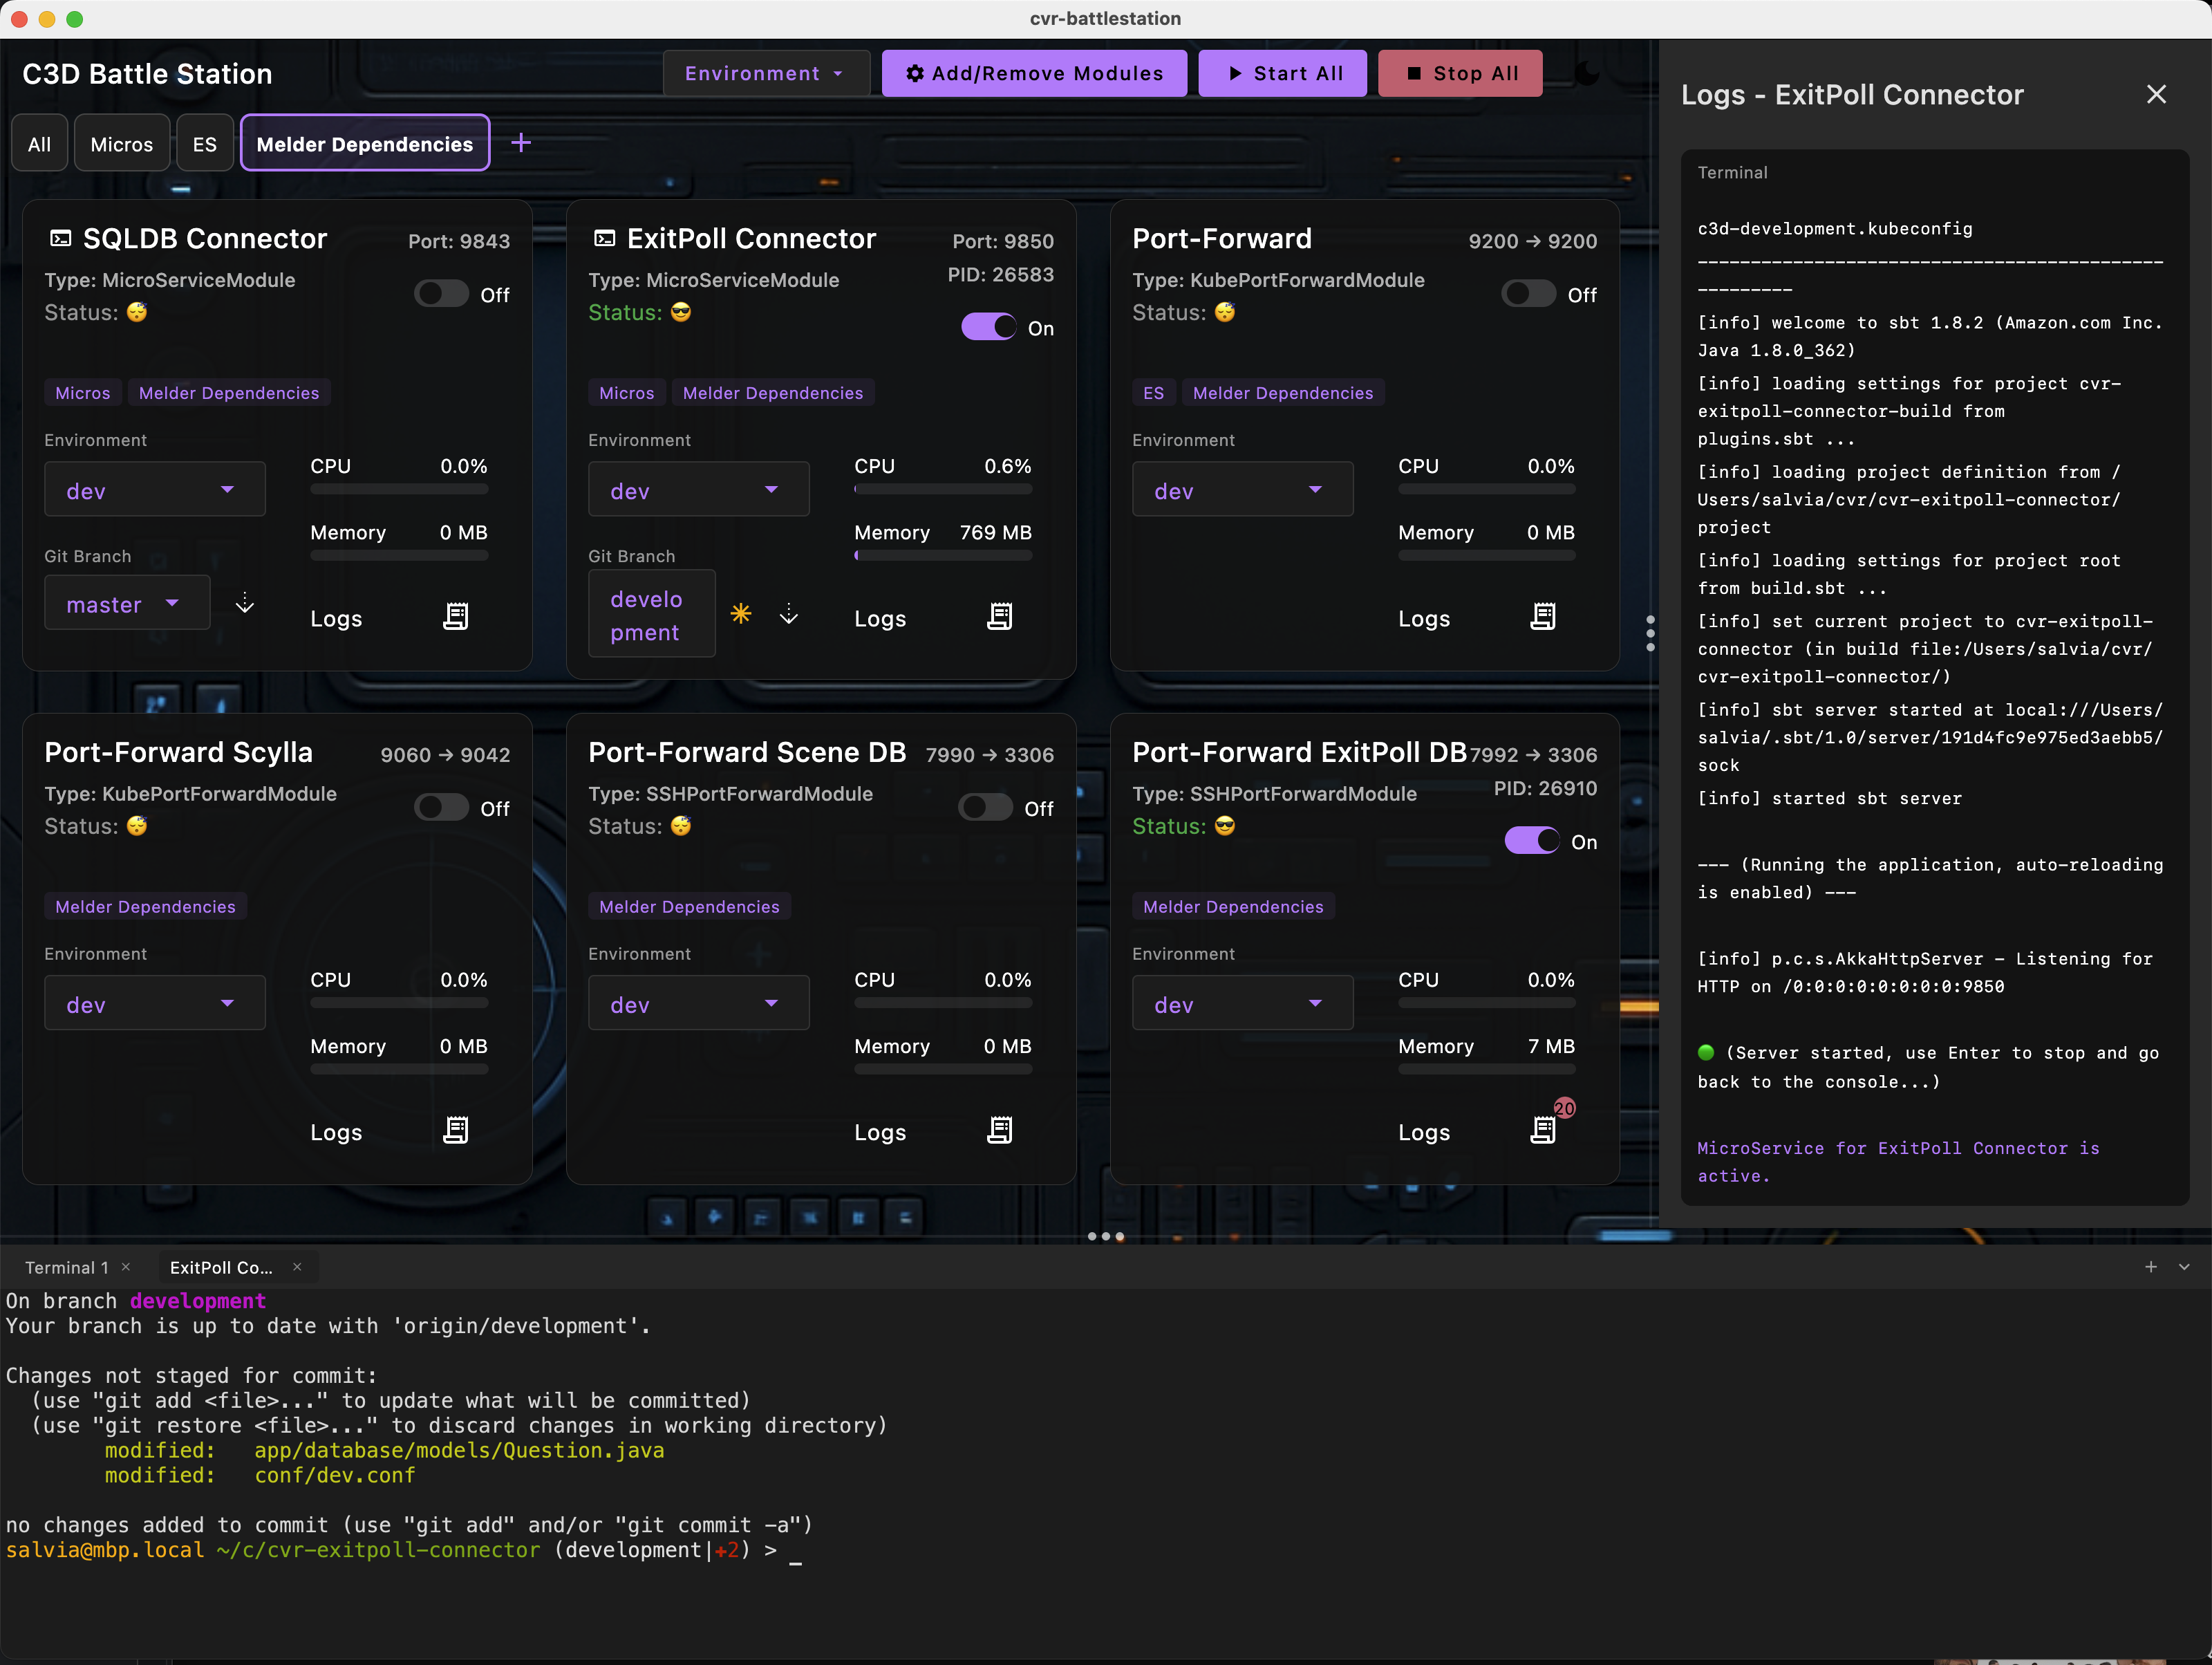The image size is (2212, 1665).
Task: Click Add/Remove Modules button
Action: point(1034,73)
